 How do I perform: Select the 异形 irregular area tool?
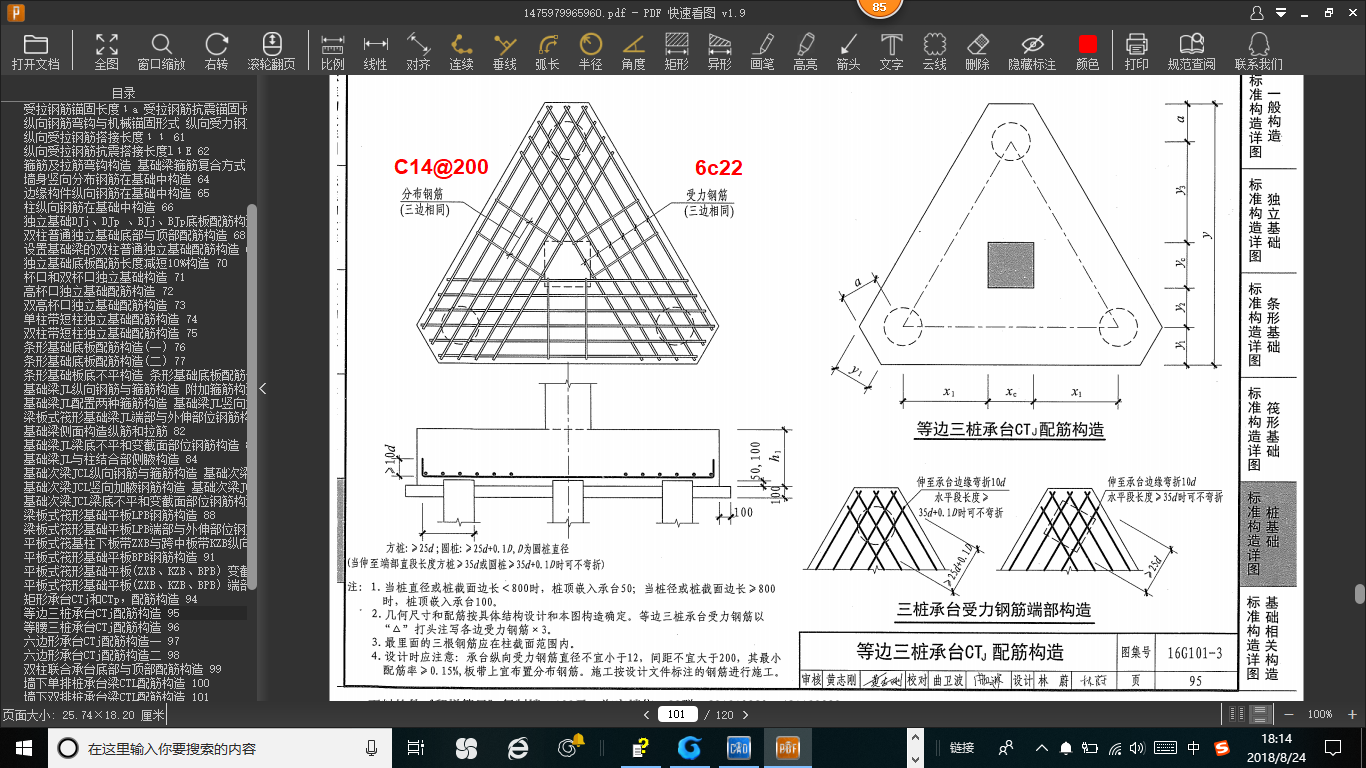coord(719,51)
